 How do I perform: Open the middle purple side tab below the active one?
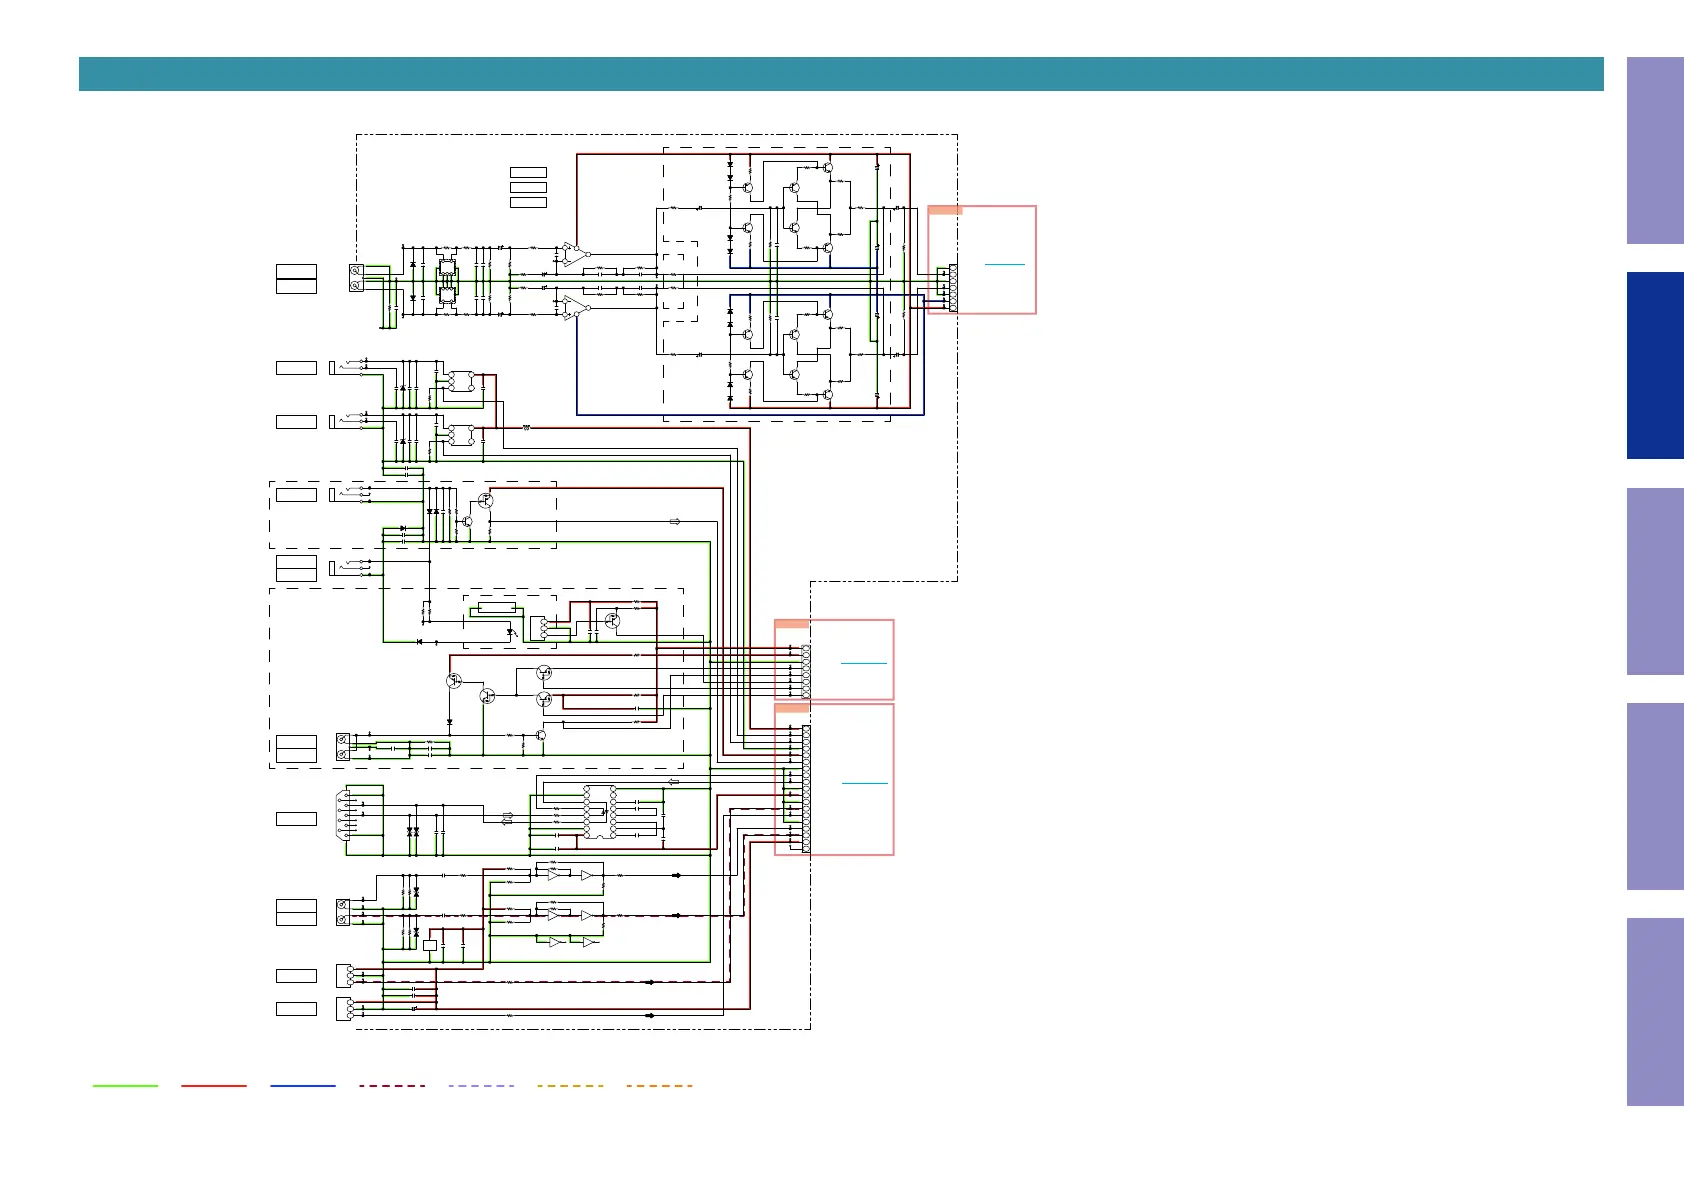coord(1655,581)
